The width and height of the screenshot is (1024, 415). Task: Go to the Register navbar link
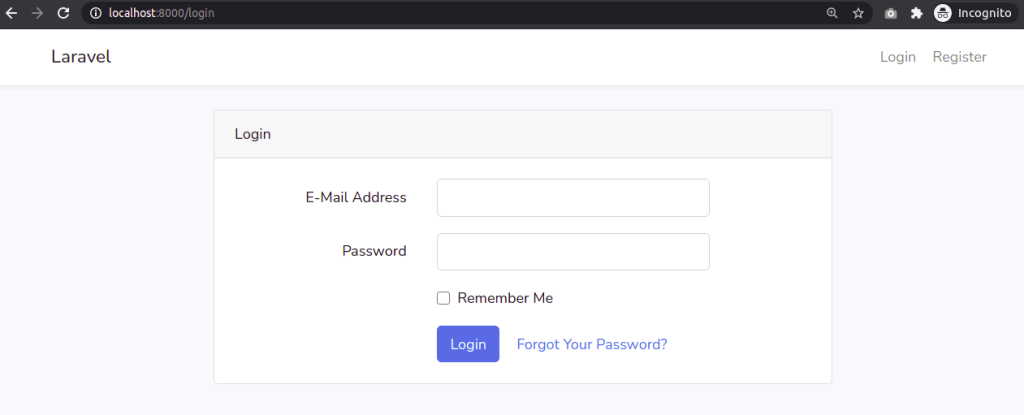[960, 57]
